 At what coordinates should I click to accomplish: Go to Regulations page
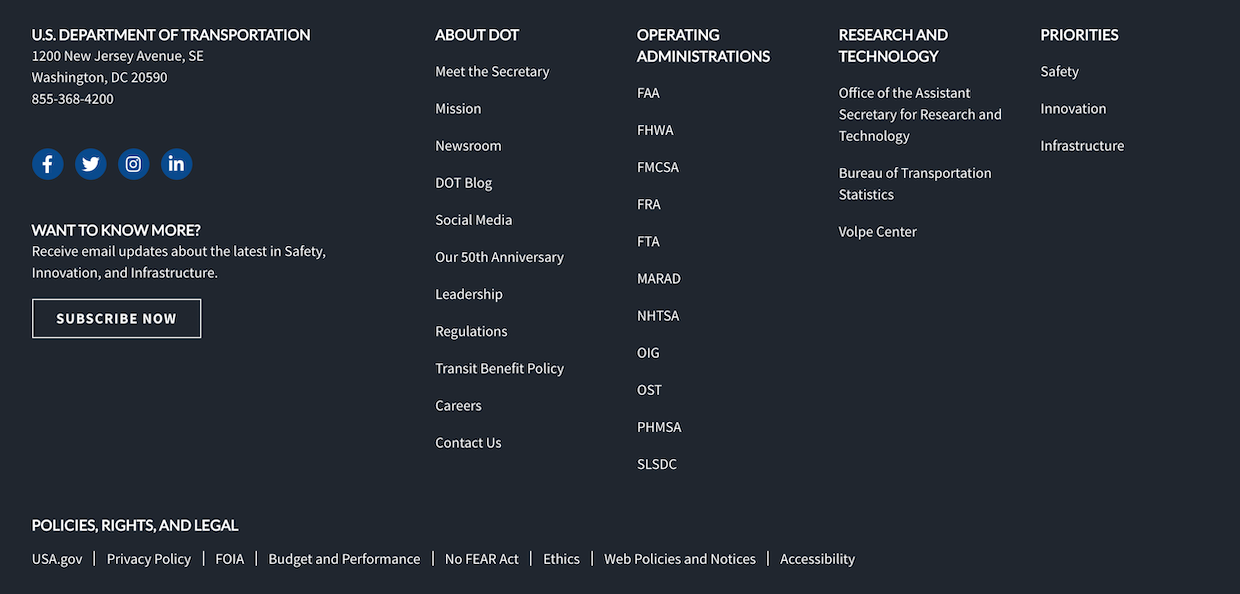click(471, 331)
